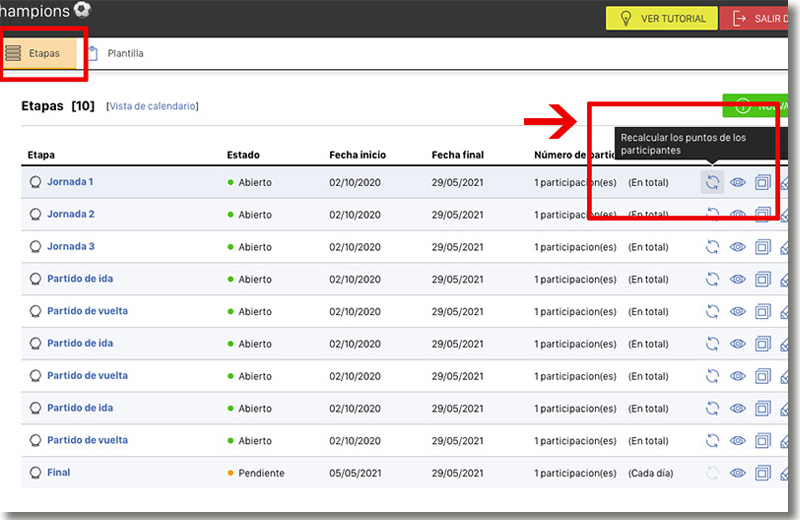
Task: Click the 29/05/2021 end date in Final row
Action: 458,473
